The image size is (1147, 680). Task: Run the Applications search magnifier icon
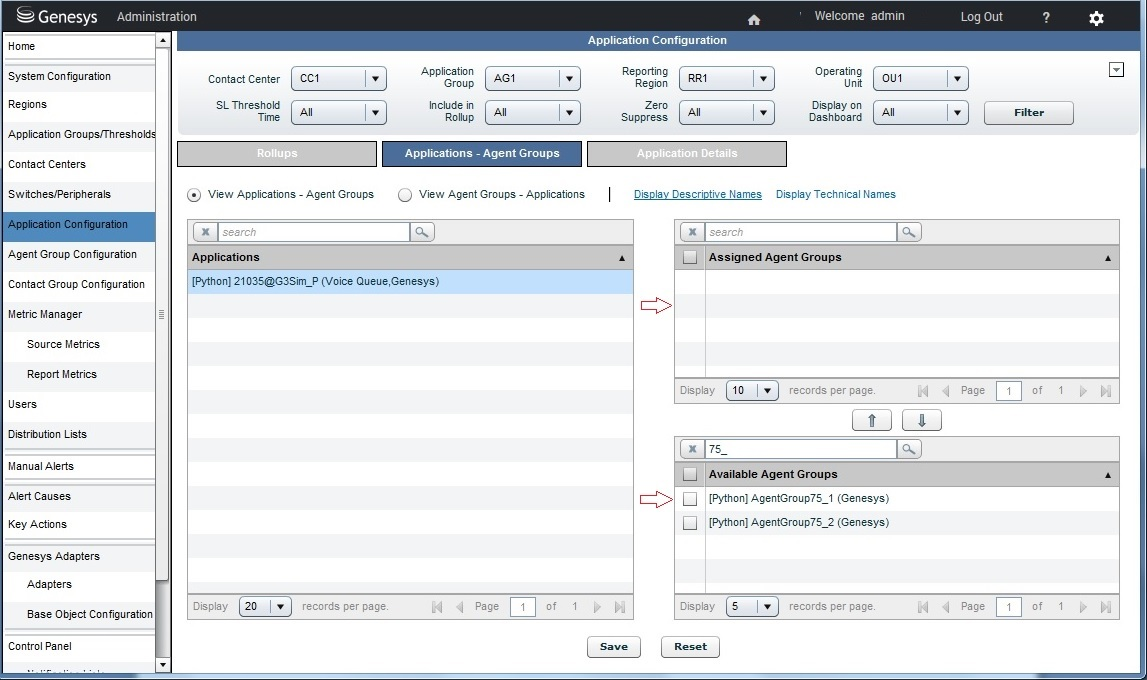pyautogui.click(x=422, y=232)
